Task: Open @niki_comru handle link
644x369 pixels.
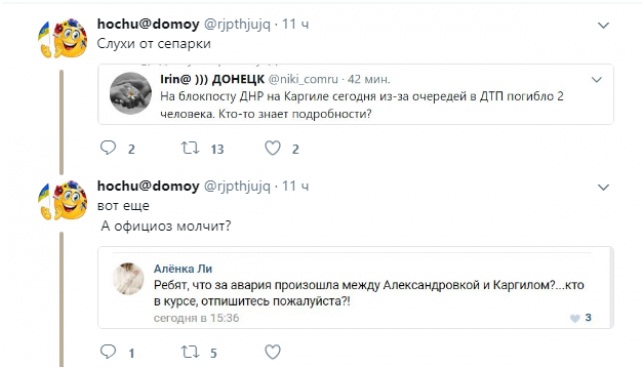Action: [x=303, y=79]
